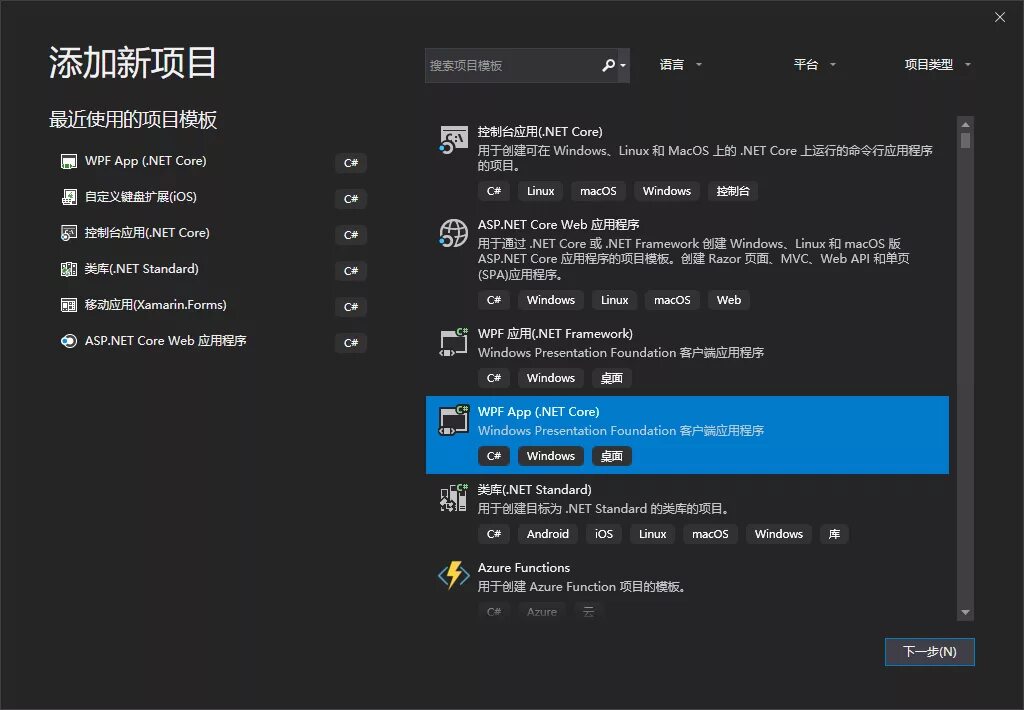Click the Web tag under ASP.NET Core
This screenshot has height=710, width=1024.
pyautogui.click(x=729, y=300)
